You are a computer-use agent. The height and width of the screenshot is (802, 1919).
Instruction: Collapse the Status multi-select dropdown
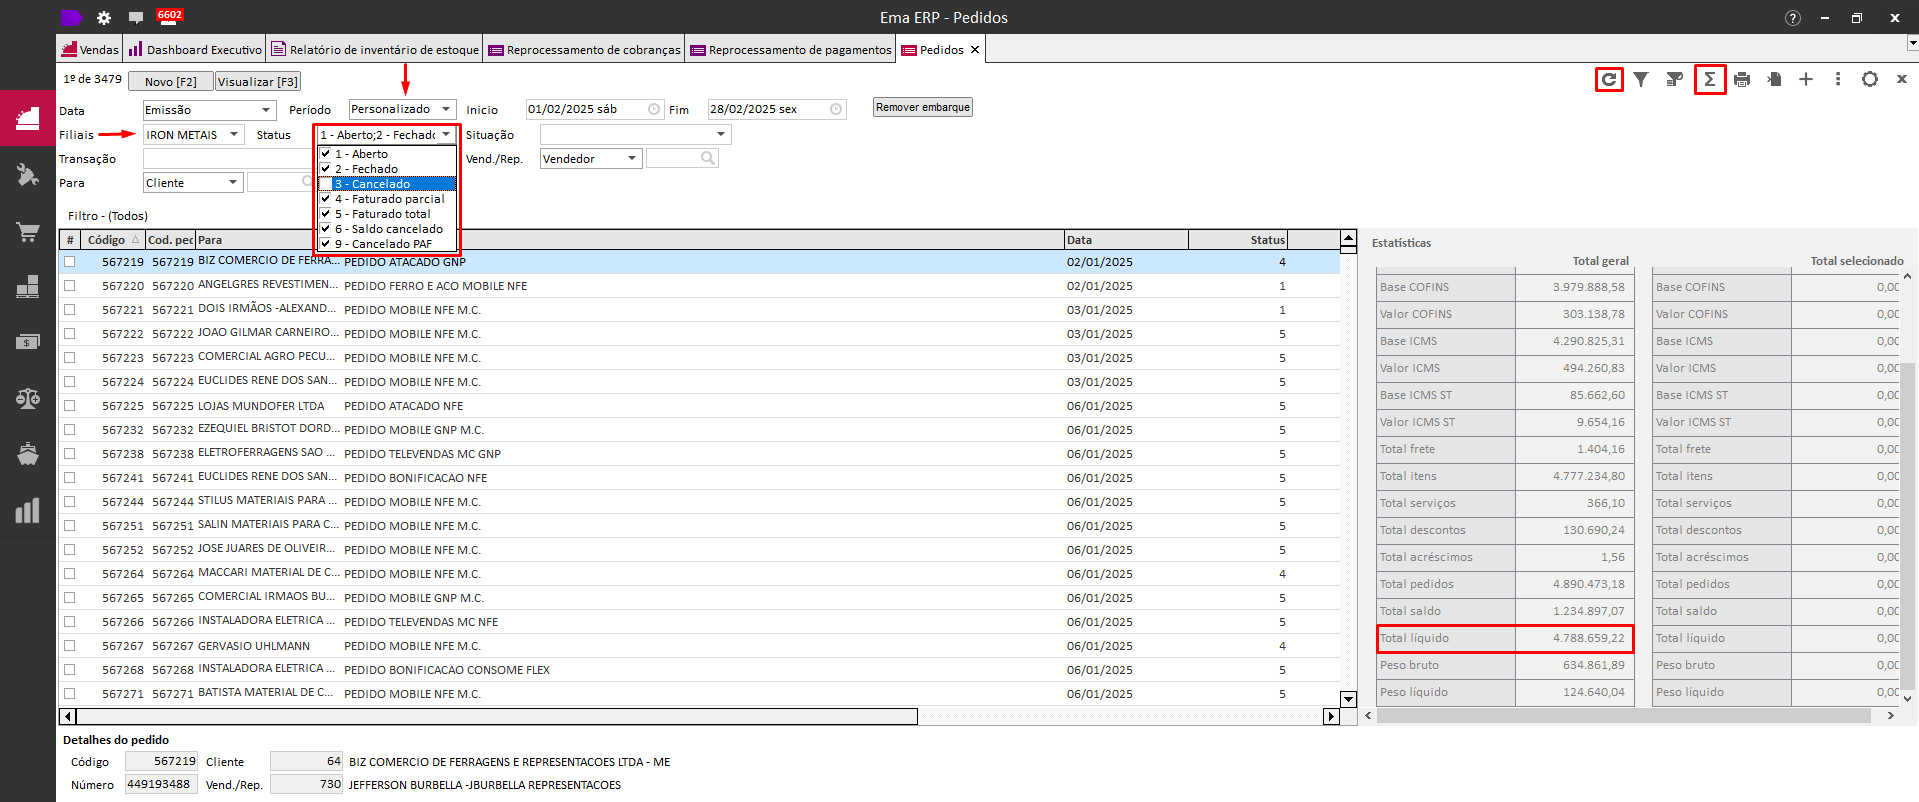click(x=446, y=134)
